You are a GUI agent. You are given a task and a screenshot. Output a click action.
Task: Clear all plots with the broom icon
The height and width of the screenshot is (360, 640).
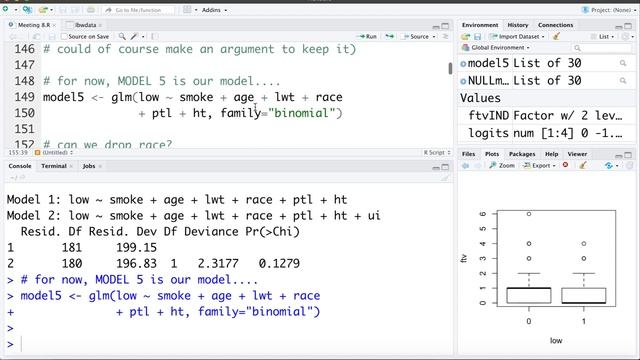point(583,165)
